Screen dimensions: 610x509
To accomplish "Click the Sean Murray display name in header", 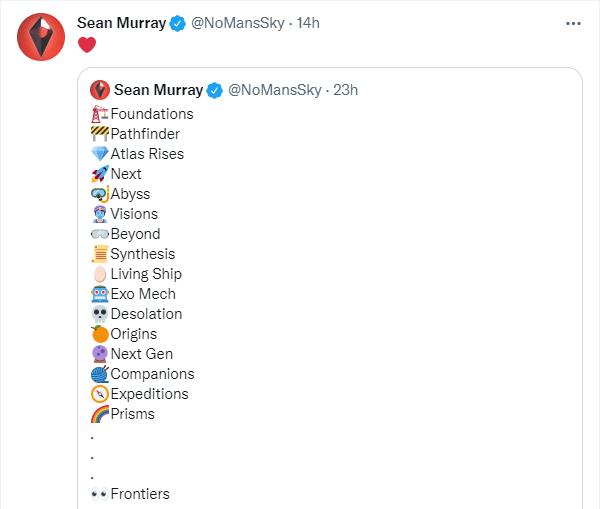I will point(121,23).
